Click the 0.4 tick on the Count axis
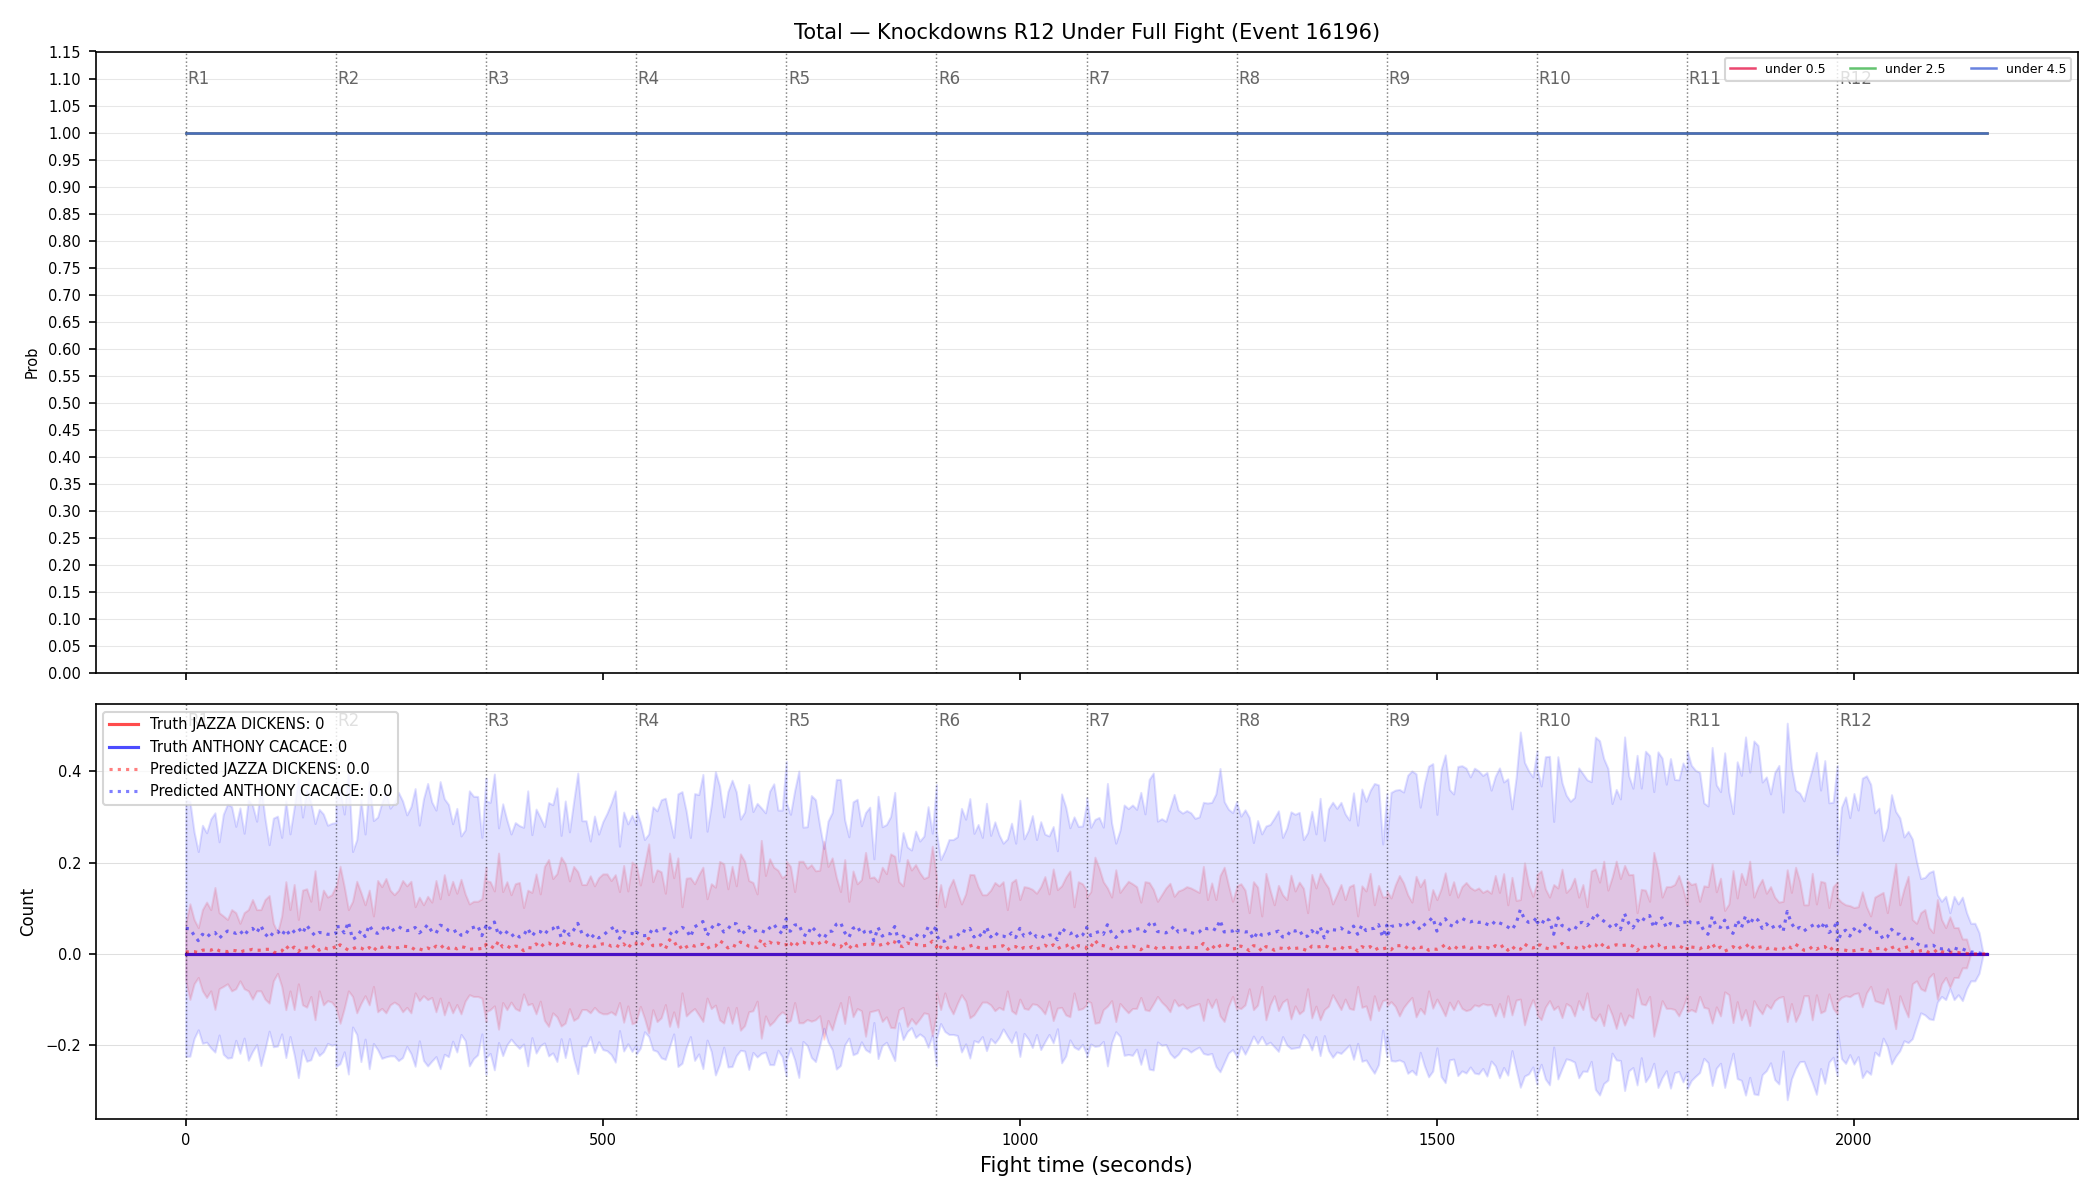This screenshot has width=2100, height=1200. [x=69, y=771]
